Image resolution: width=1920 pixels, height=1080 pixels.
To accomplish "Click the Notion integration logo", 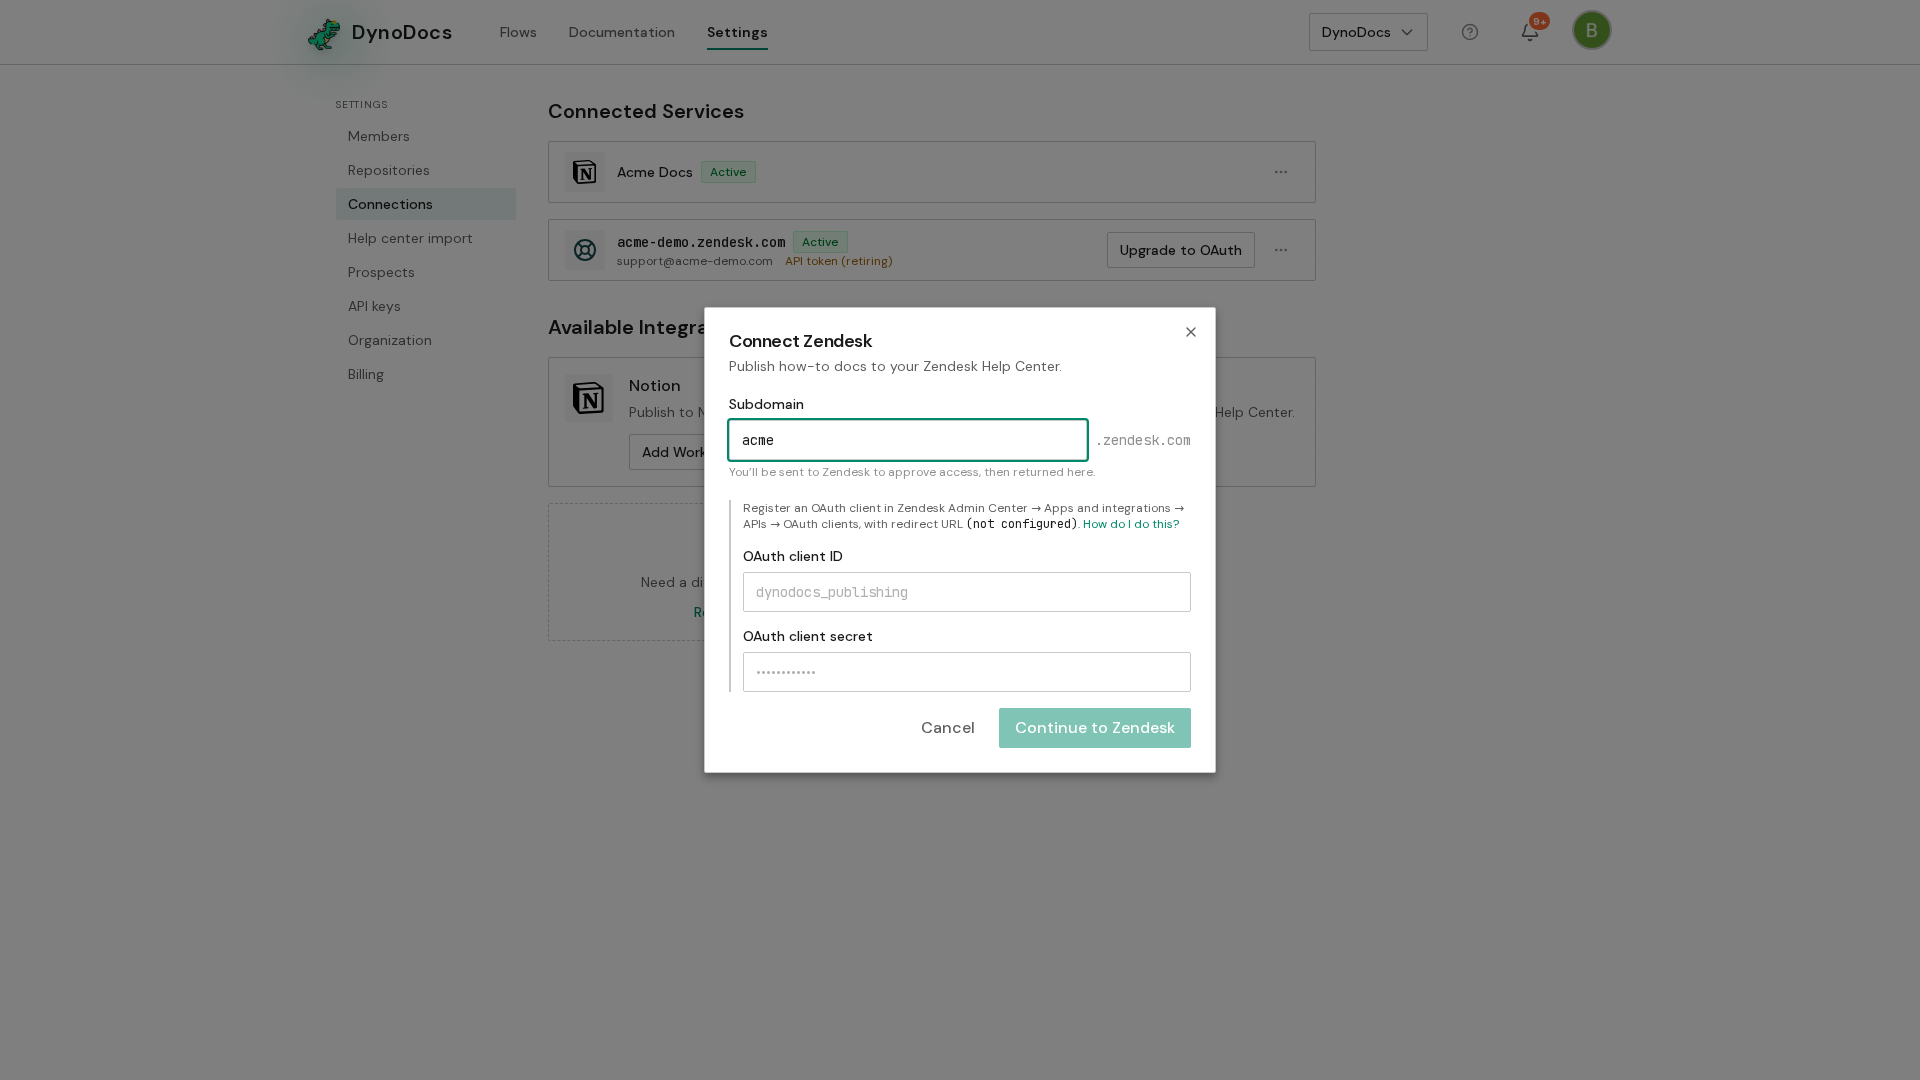I will [589, 398].
